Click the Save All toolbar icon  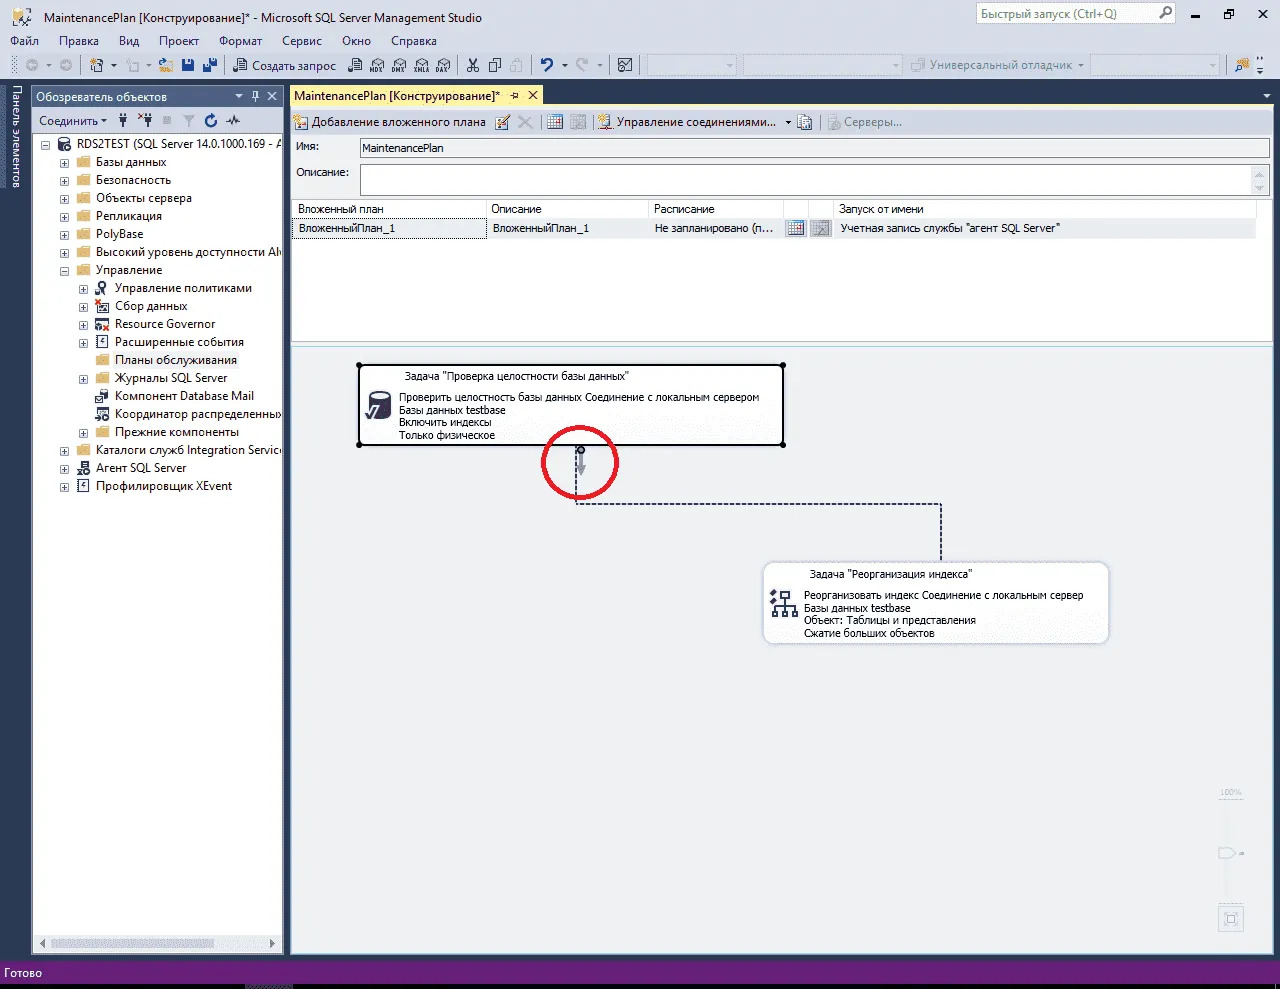pyautogui.click(x=209, y=65)
